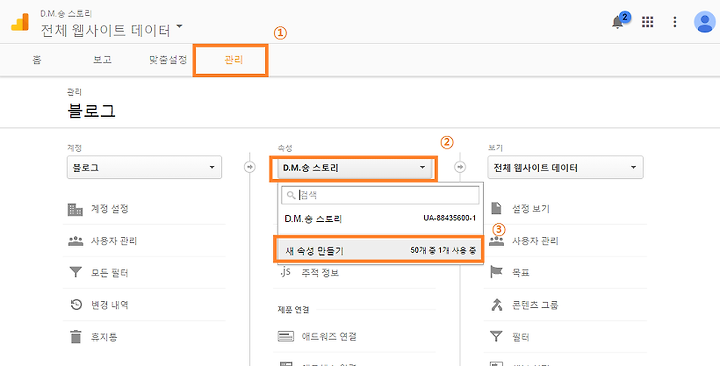The width and height of the screenshot is (720, 366).
Task: Open the 보기 dropdown 전체 웹사이트 데이터
Action: 565,167
